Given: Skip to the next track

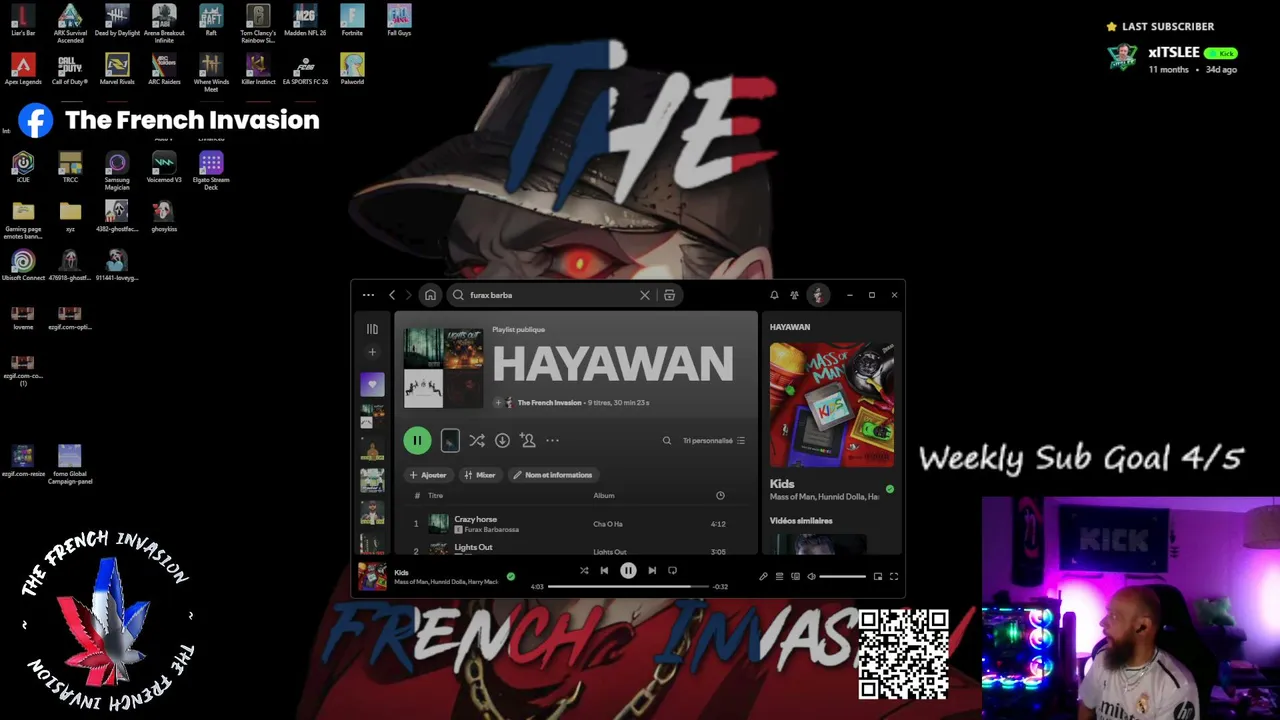Looking at the screenshot, I should (x=652, y=571).
